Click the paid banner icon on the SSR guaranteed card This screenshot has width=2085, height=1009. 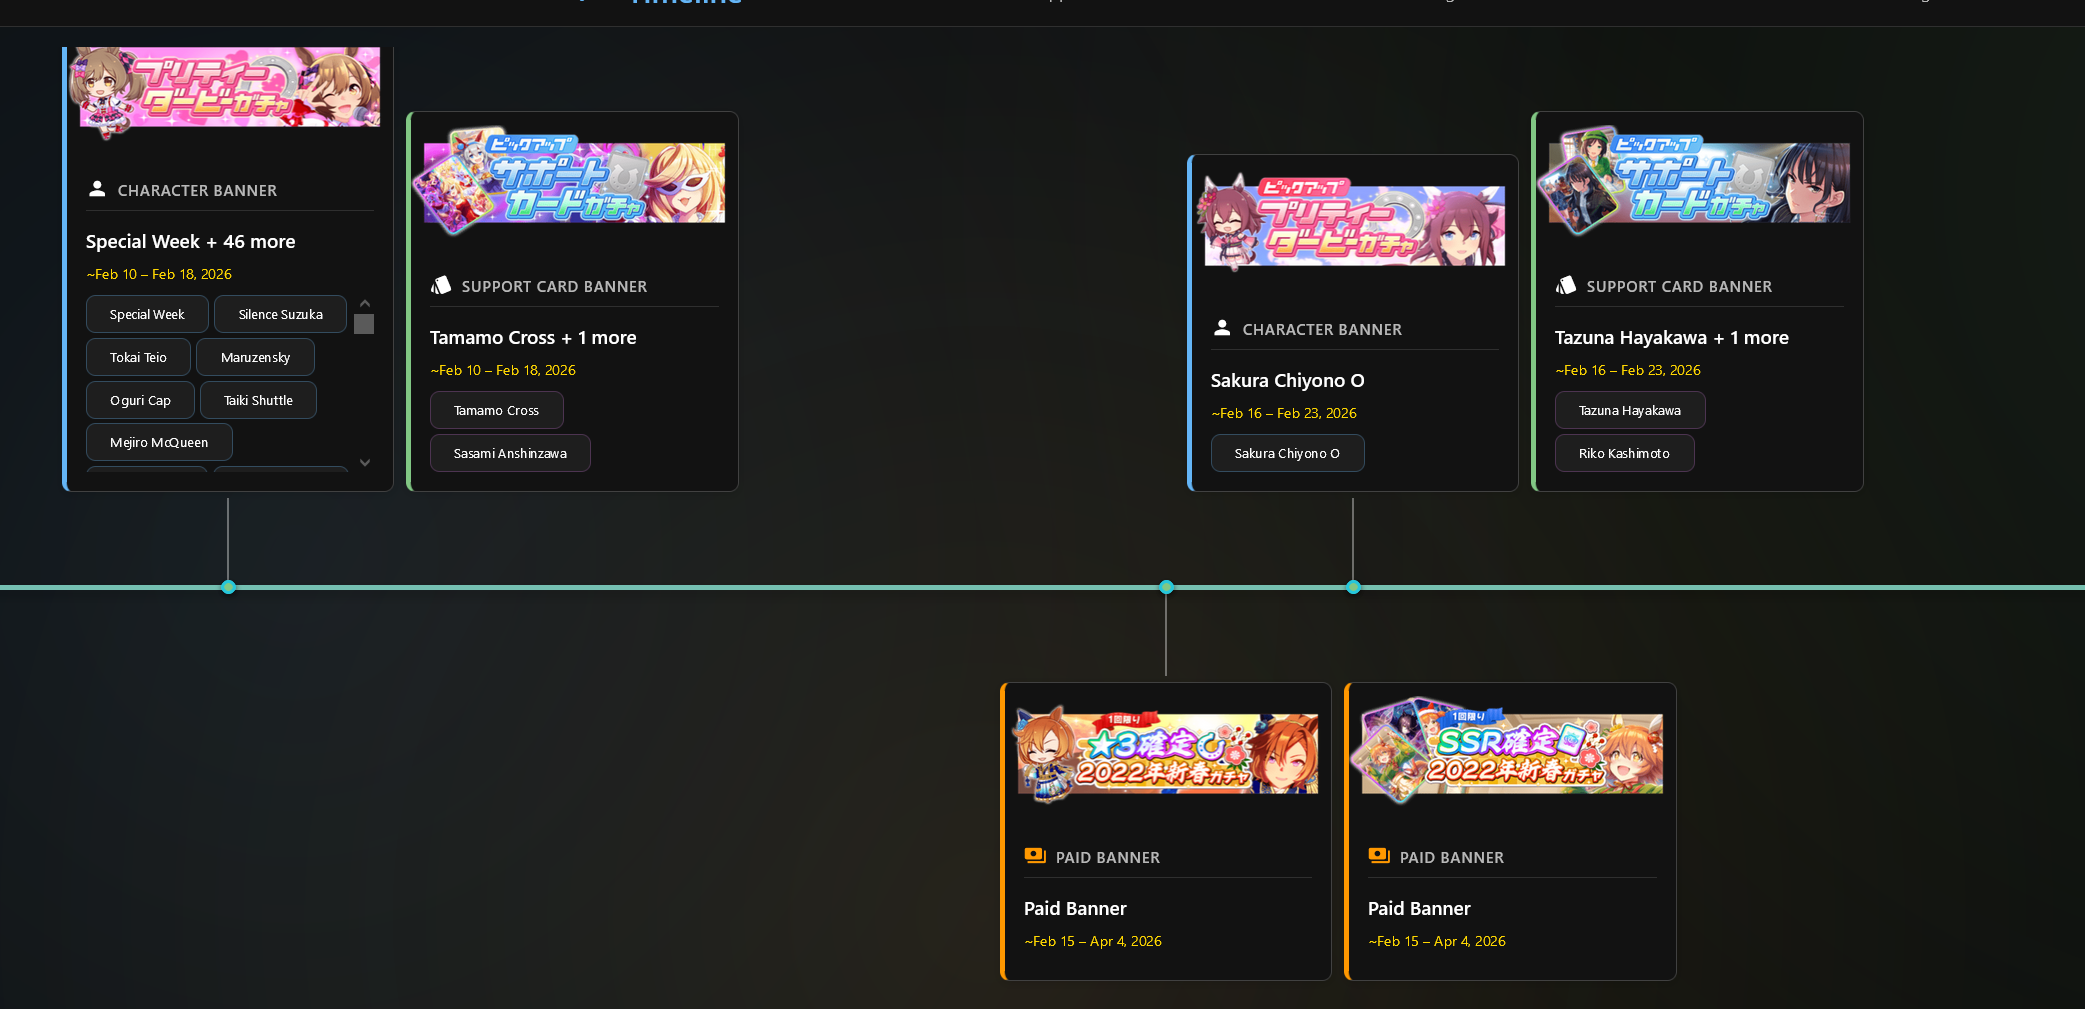pos(1379,856)
